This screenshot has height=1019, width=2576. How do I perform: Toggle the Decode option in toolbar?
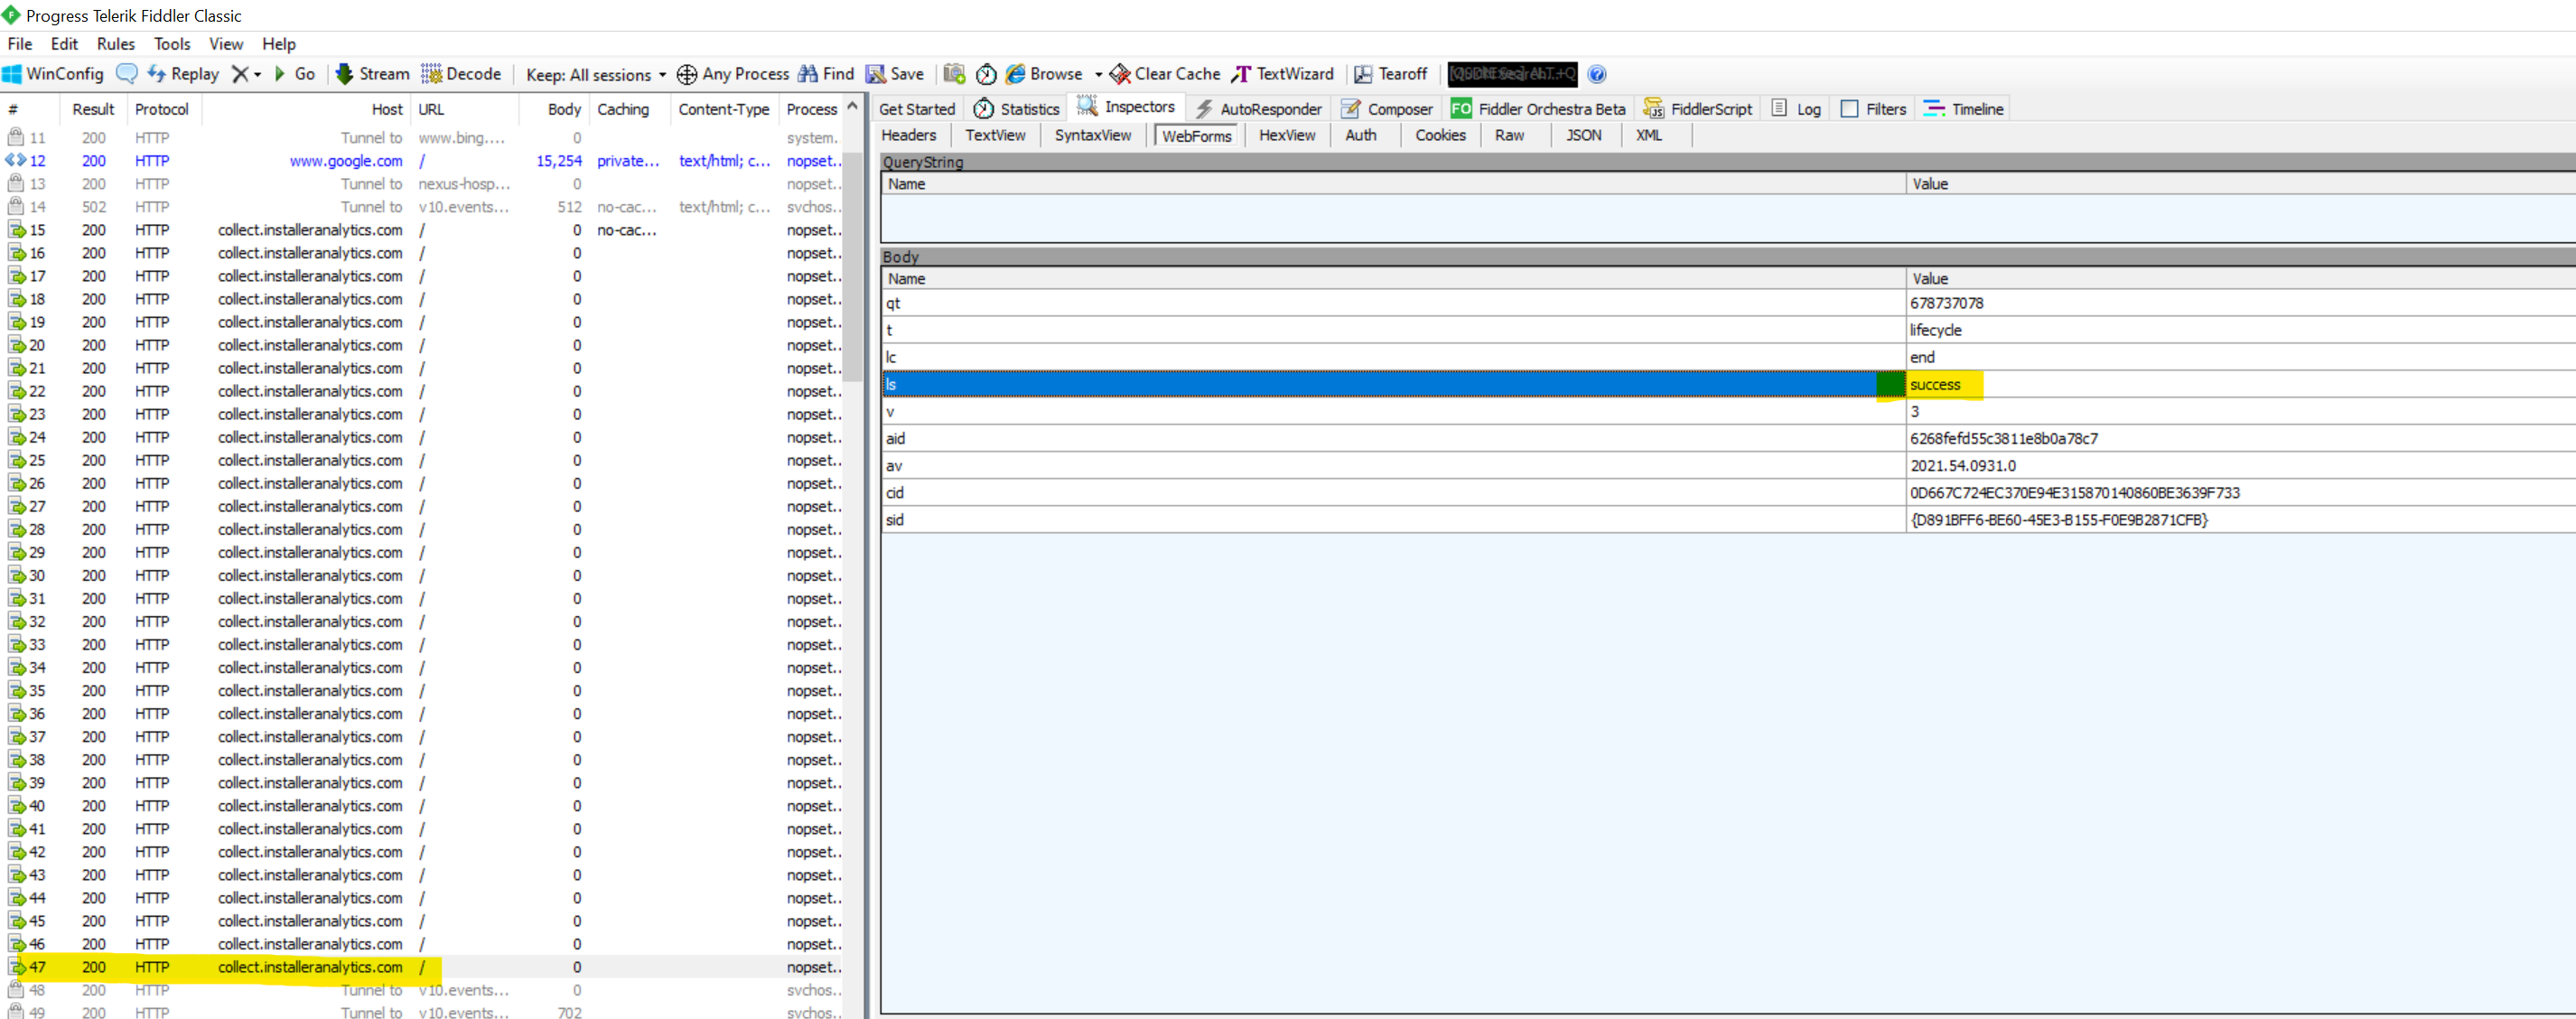point(461,74)
